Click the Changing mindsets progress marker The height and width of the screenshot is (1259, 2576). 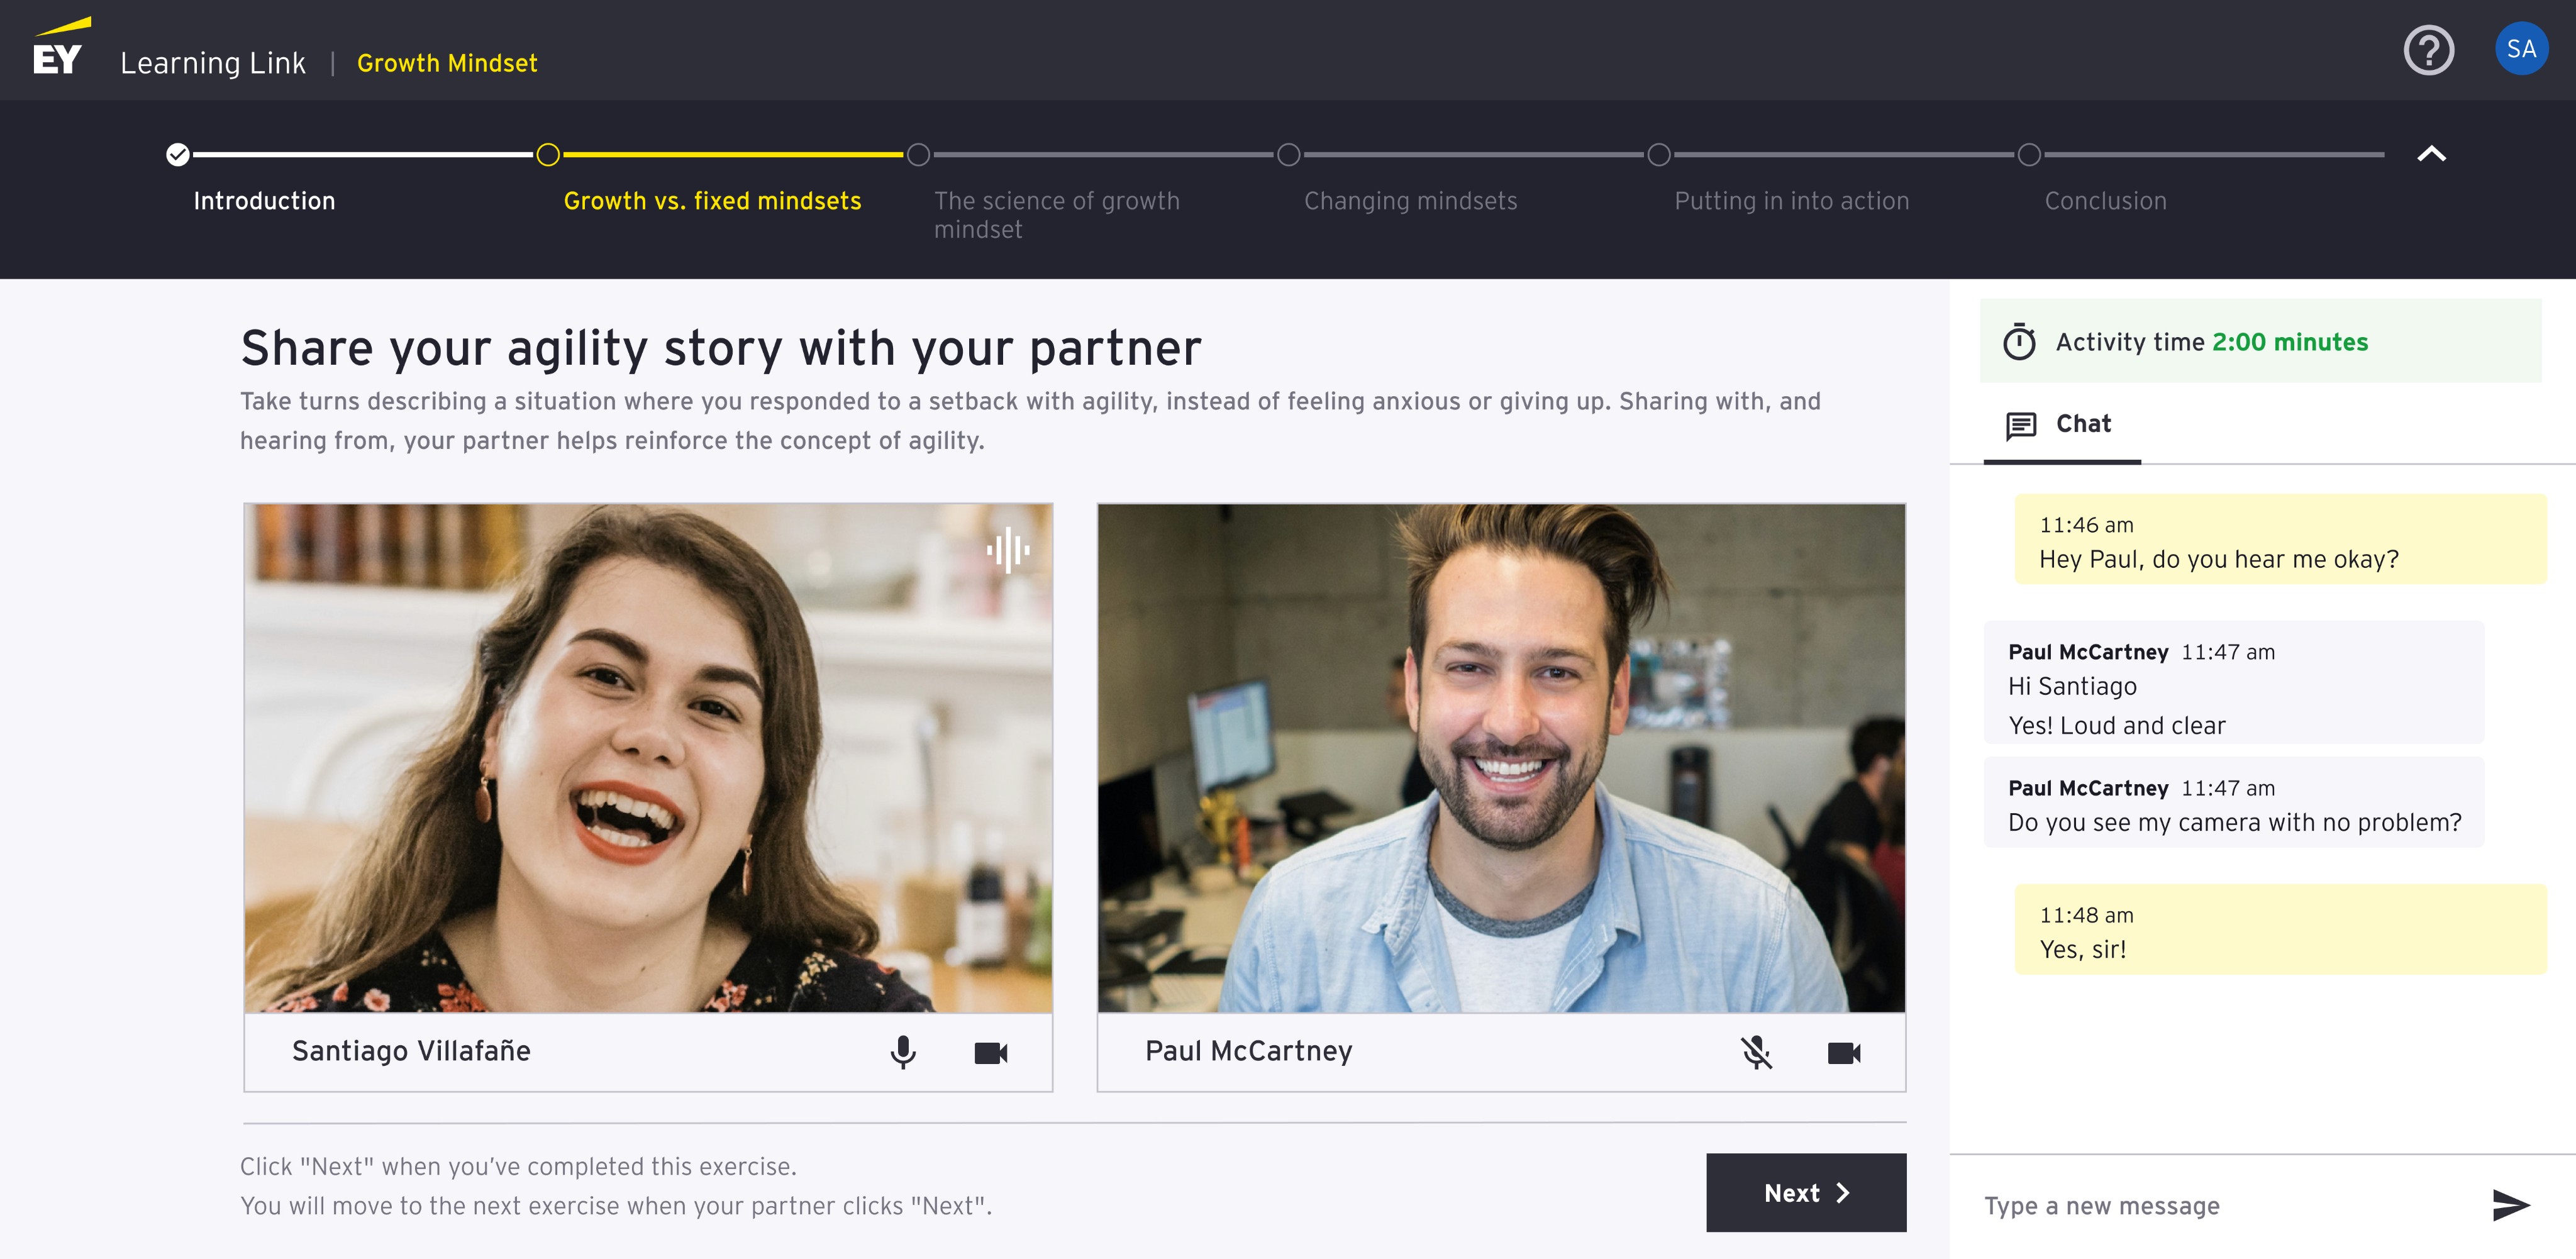point(1288,155)
